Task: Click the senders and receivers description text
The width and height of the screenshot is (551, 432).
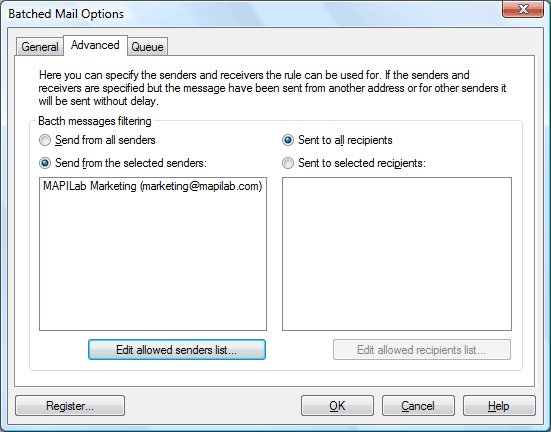Action: 272,88
